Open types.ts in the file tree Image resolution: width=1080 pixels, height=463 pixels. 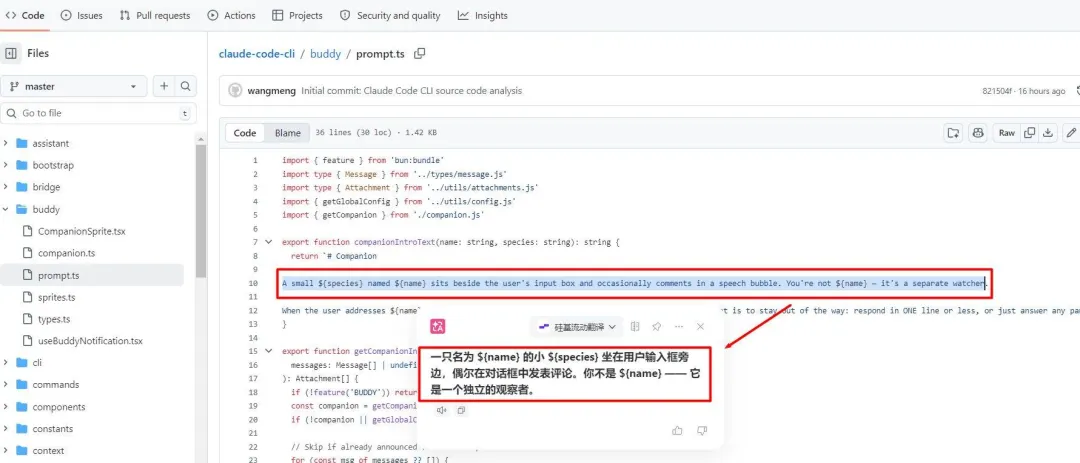54,319
